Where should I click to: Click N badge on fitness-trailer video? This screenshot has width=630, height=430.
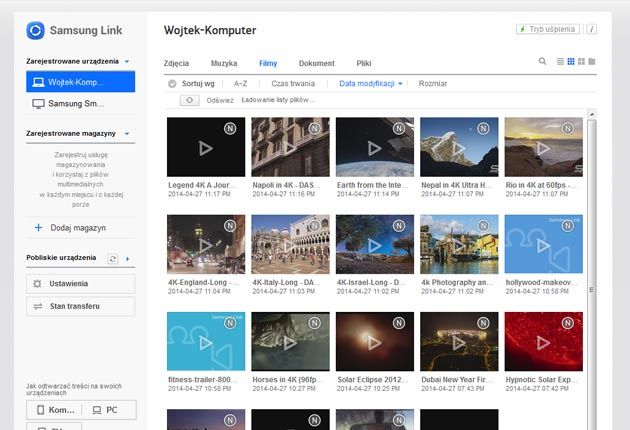point(230,323)
